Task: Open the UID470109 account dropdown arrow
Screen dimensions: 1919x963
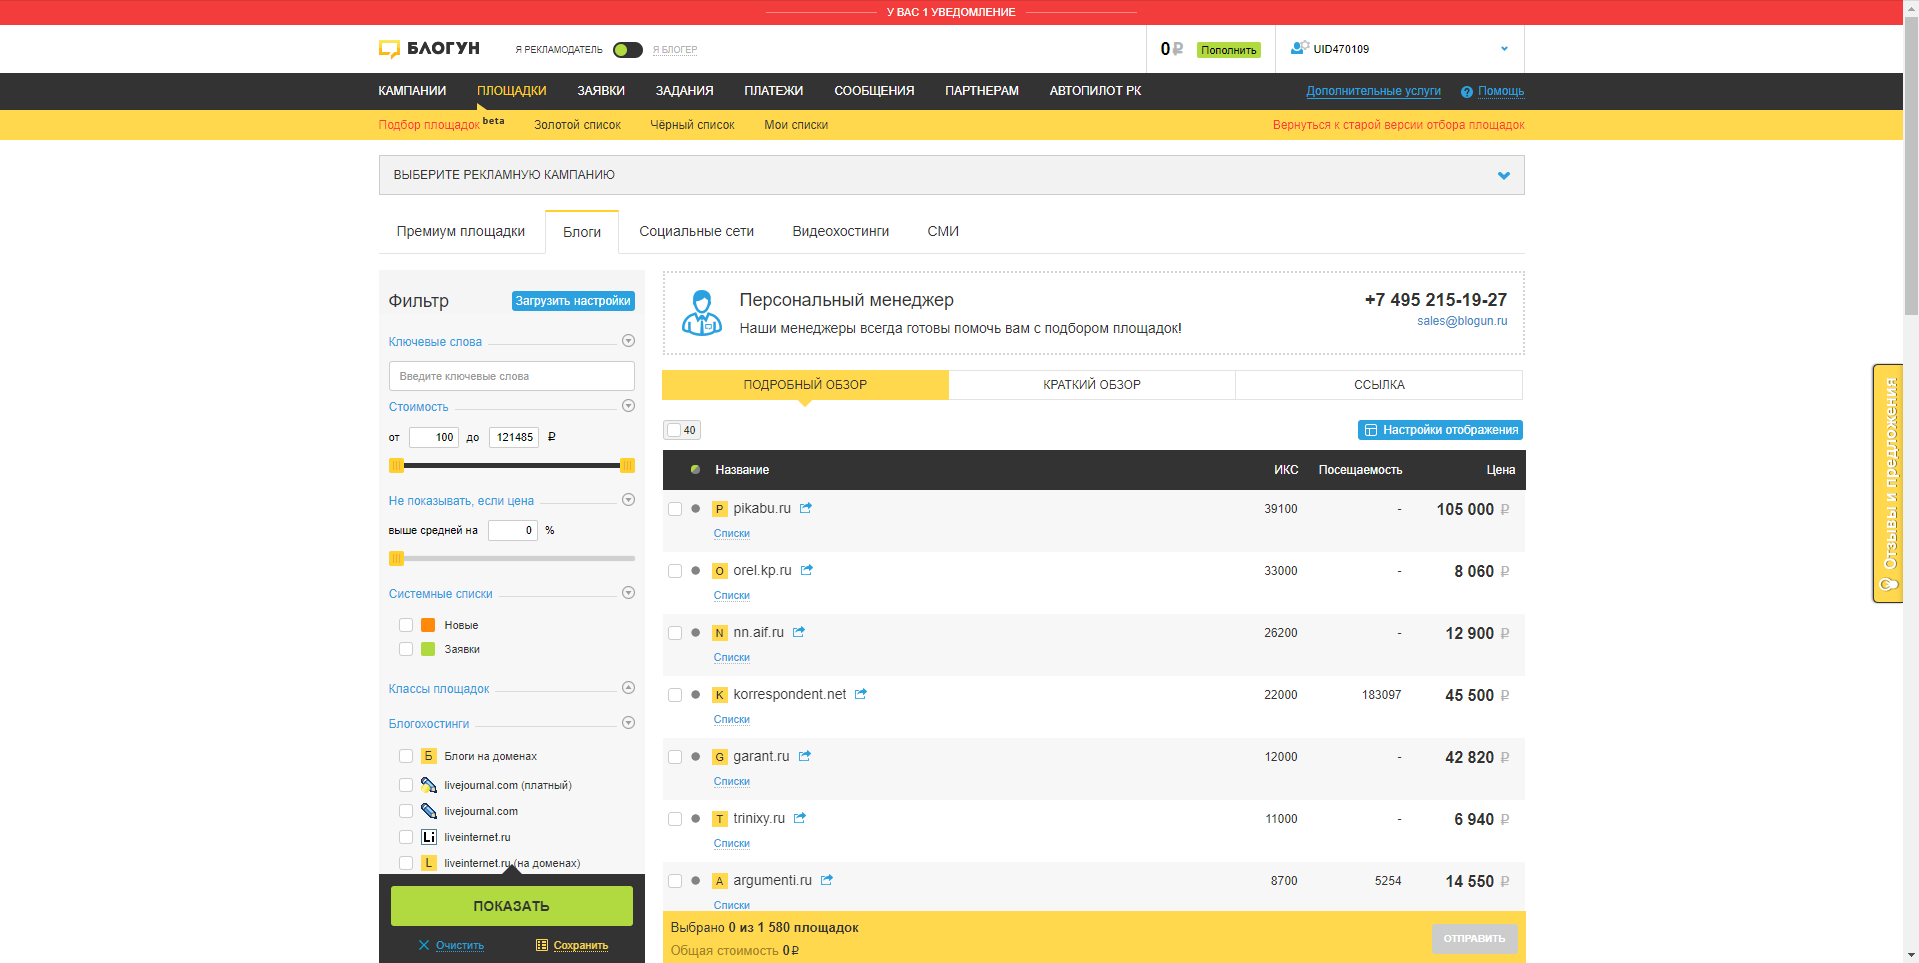Action: point(1504,49)
